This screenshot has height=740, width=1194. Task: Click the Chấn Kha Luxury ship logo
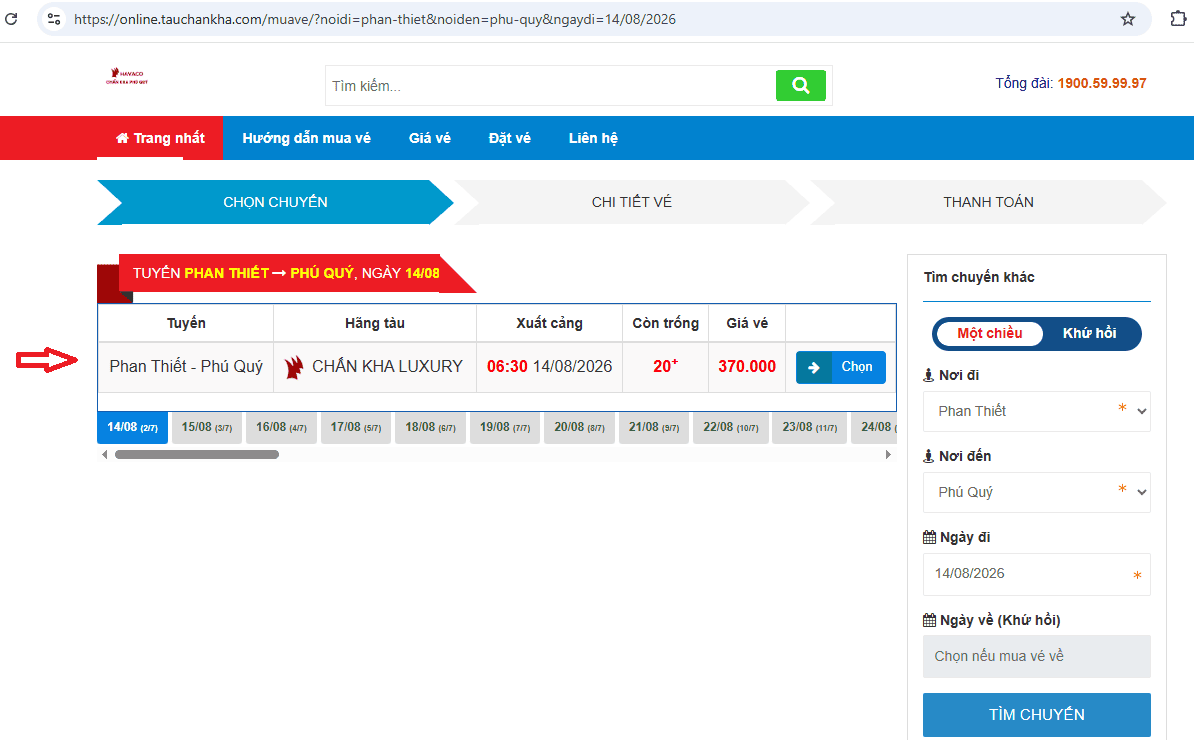click(x=294, y=367)
